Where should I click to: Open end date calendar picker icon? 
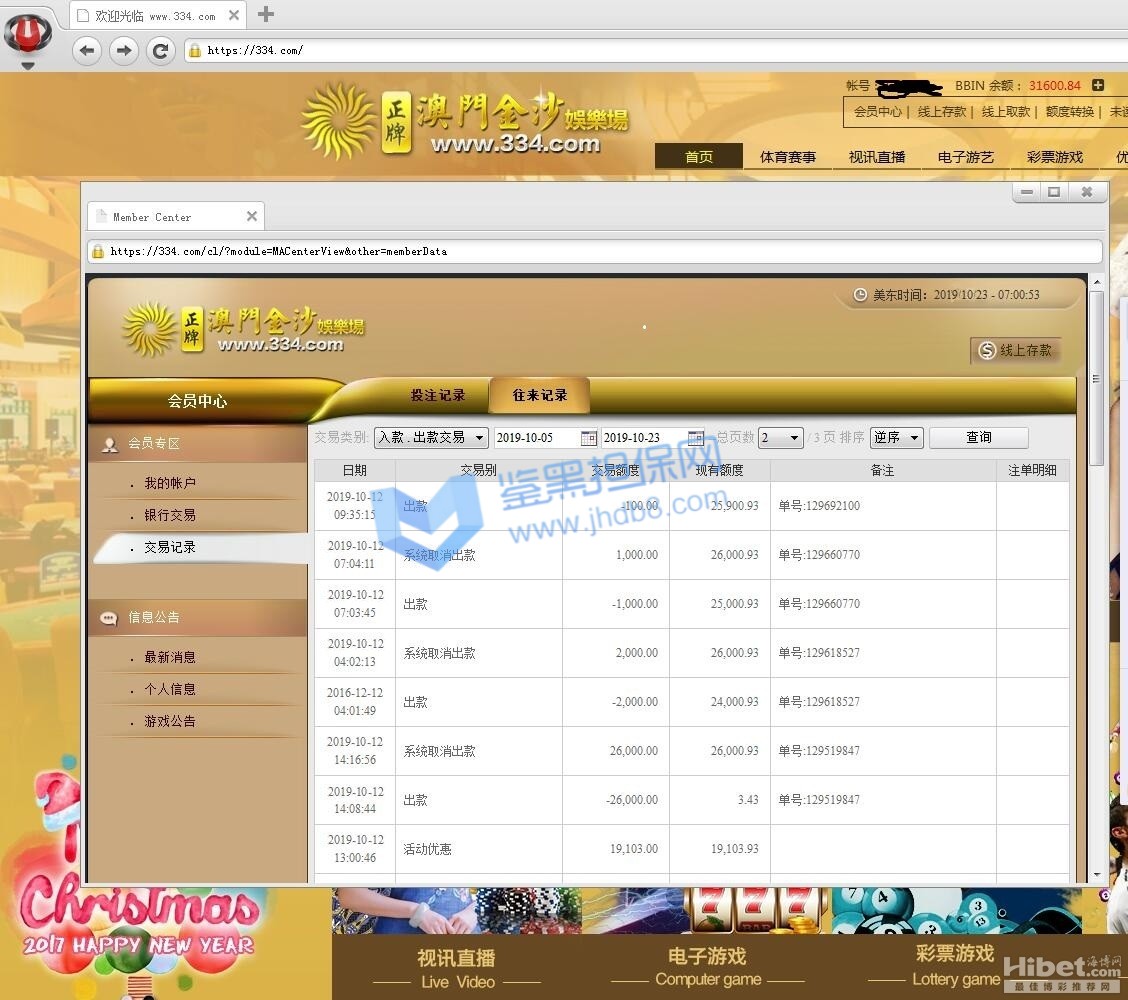(696, 438)
